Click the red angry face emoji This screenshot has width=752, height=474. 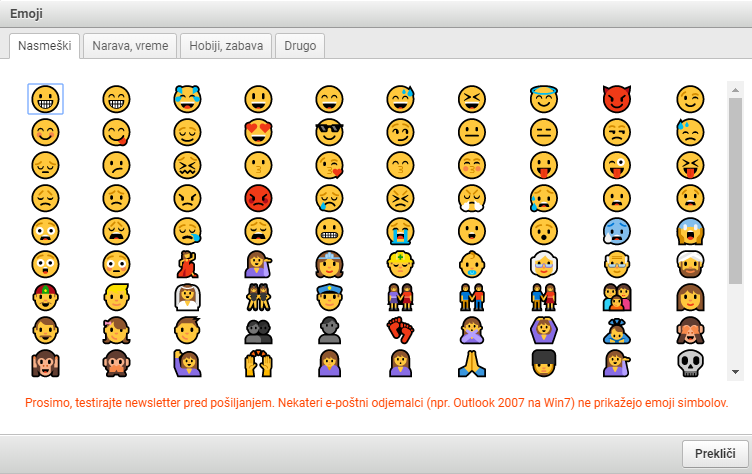click(259, 197)
